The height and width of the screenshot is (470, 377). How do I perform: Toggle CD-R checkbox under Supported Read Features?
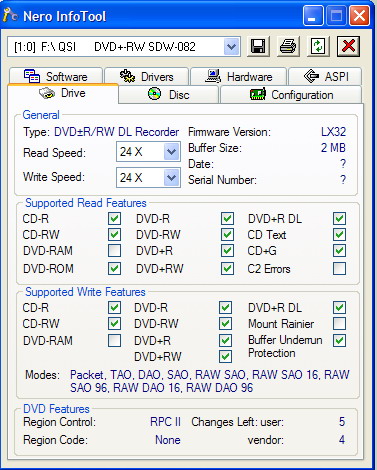click(114, 219)
